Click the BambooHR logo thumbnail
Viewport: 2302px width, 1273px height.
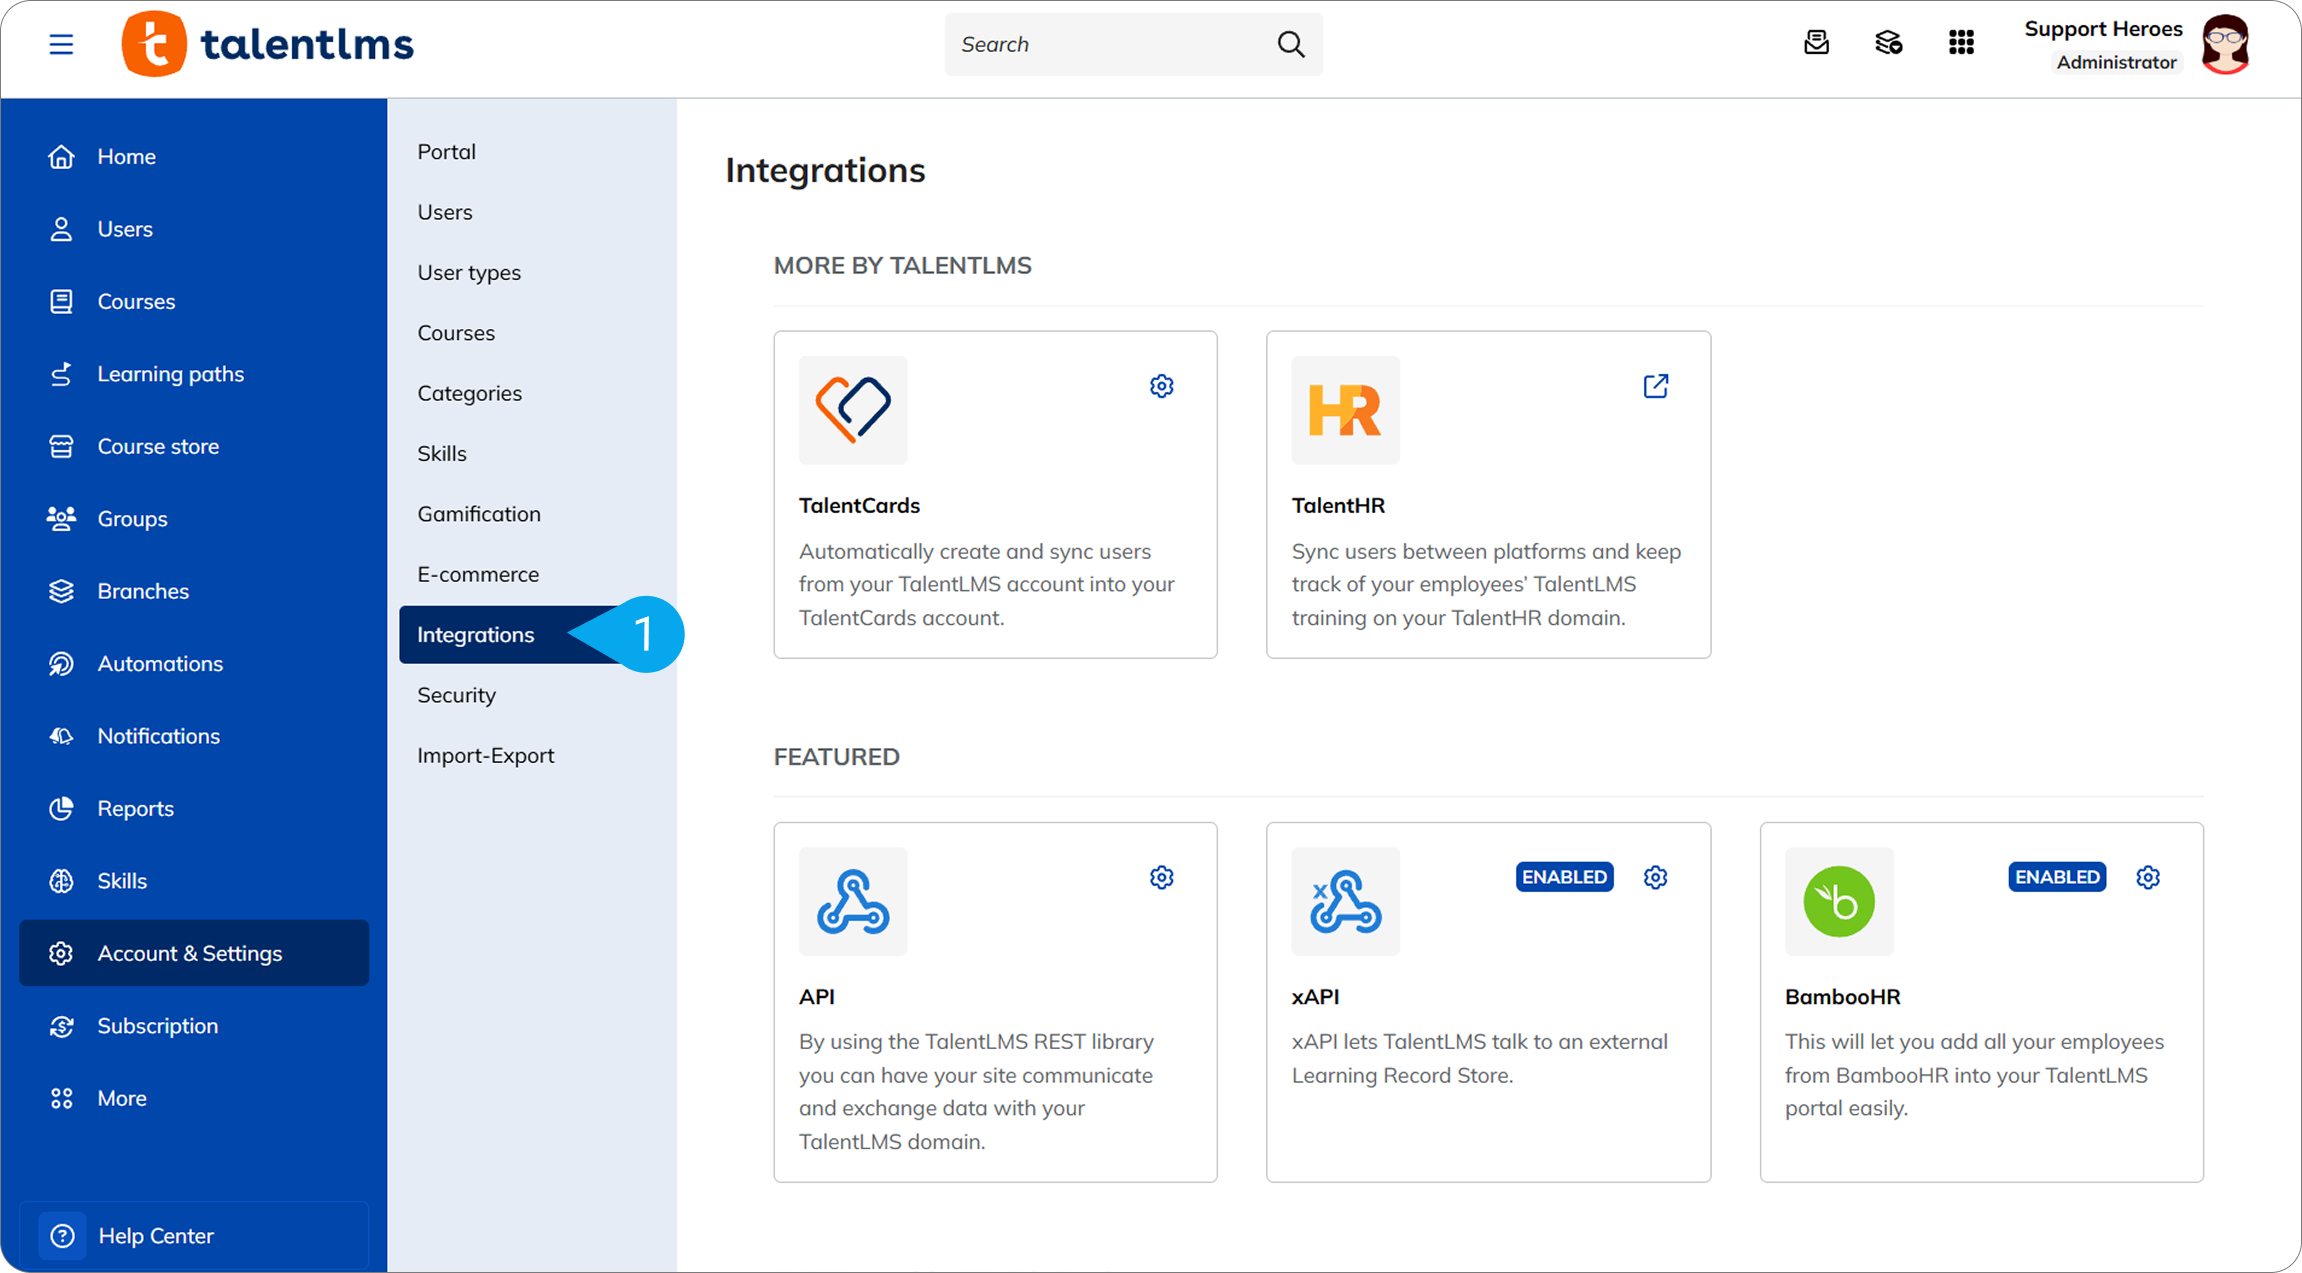[1839, 901]
